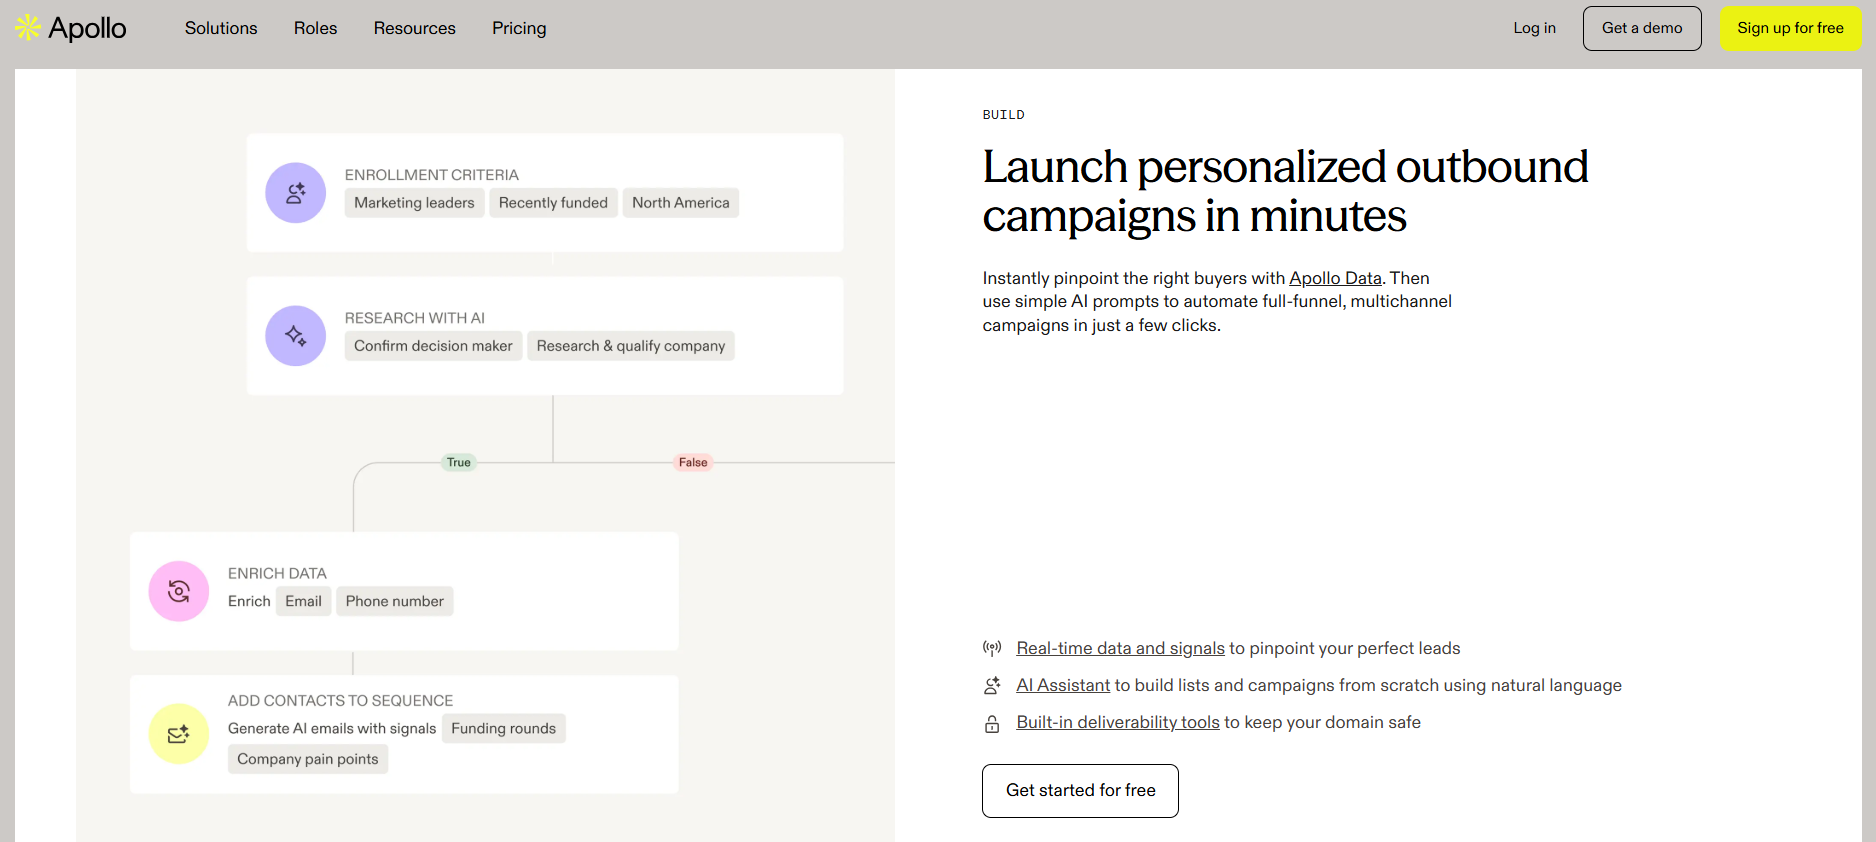Click the Enrich Data pink refresh icon
Screen dimensions: 1876x842
click(179, 591)
